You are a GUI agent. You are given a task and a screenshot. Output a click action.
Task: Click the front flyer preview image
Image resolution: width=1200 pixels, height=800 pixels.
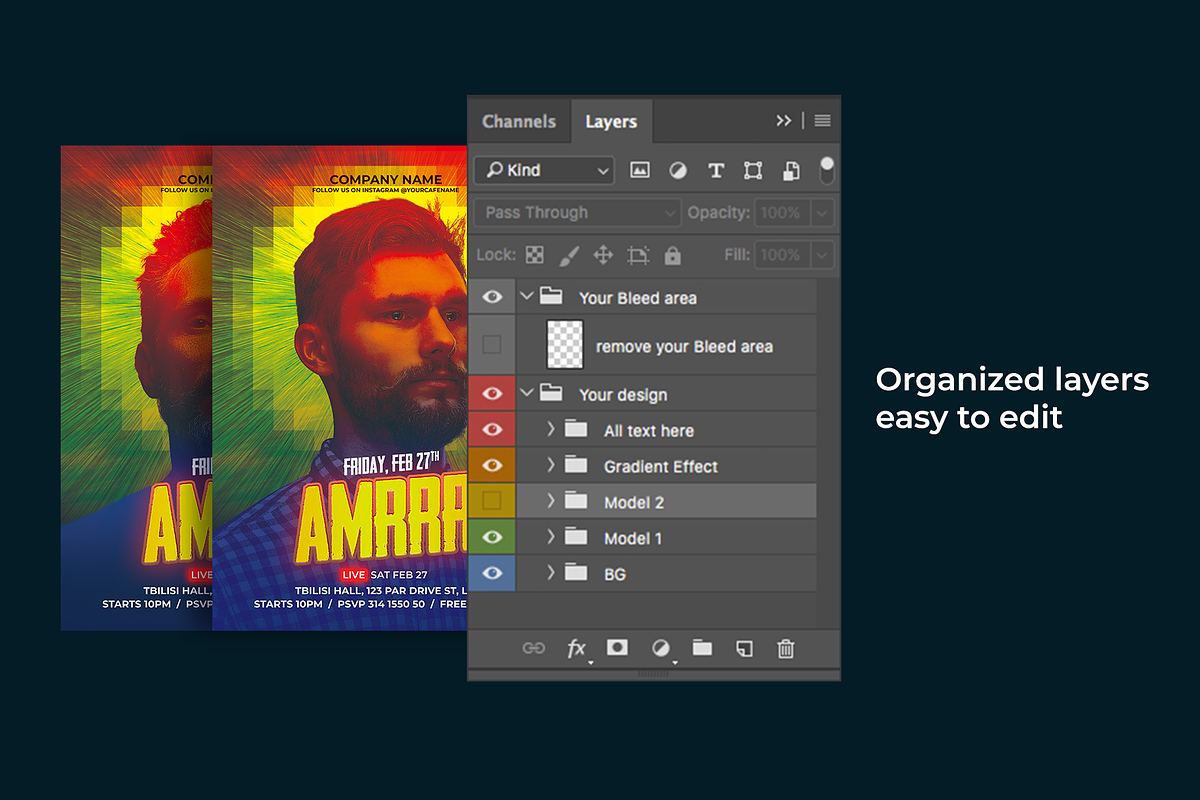pos(340,389)
